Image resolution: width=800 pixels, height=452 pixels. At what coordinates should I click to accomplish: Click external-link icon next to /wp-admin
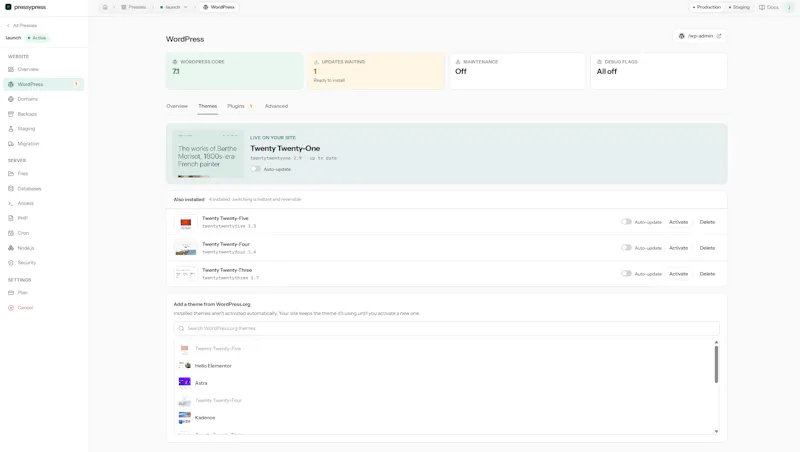point(719,36)
